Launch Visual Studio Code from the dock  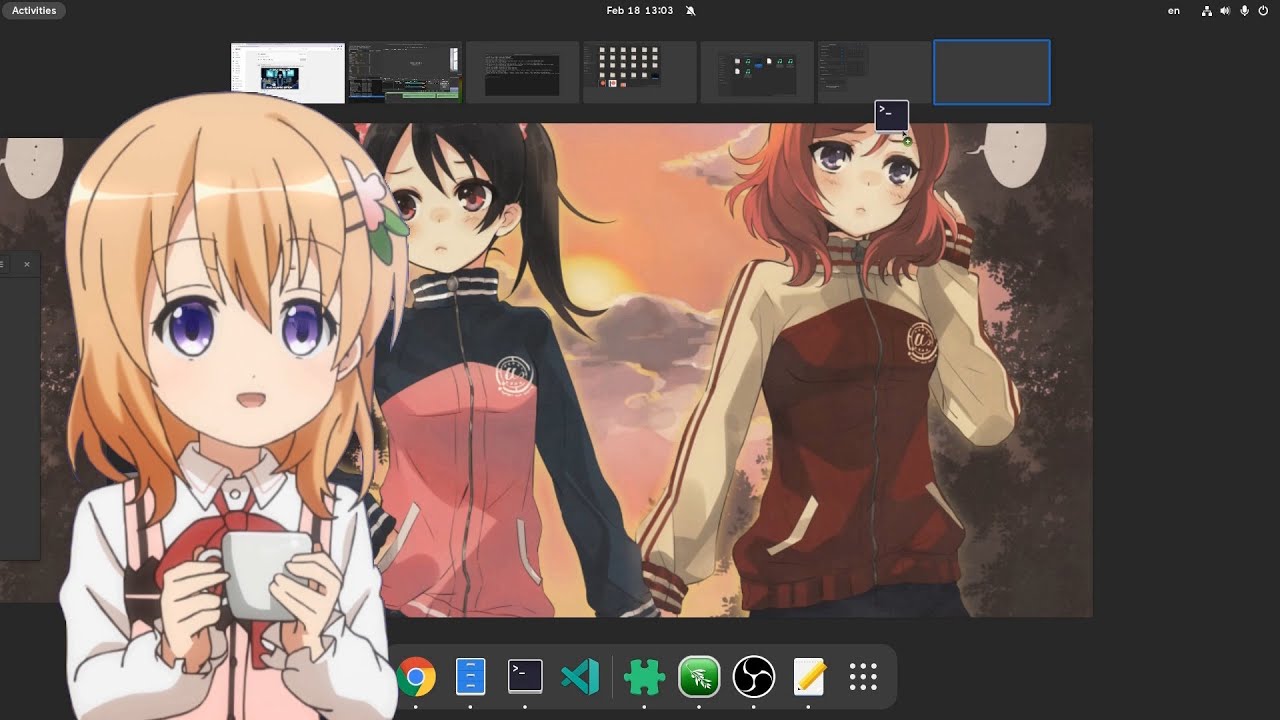(x=580, y=677)
